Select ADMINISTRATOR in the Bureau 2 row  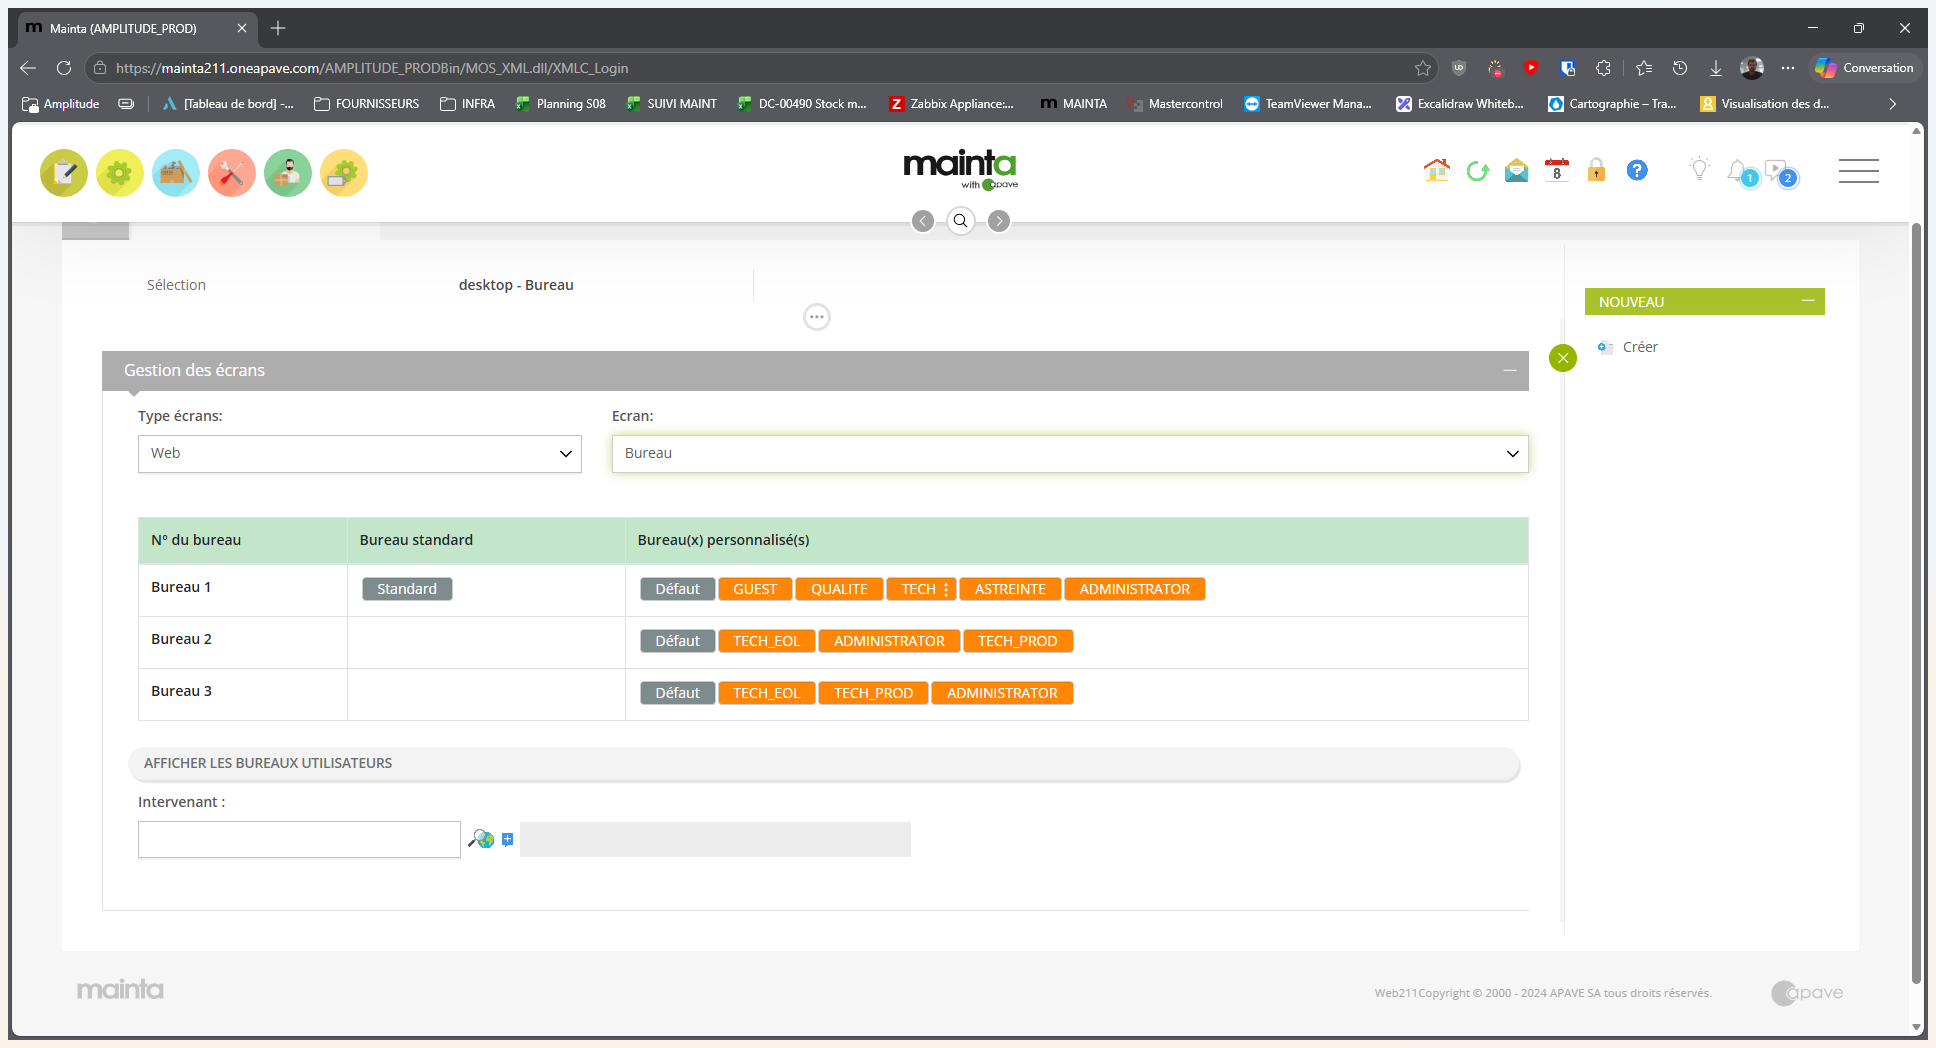click(x=889, y=641)
